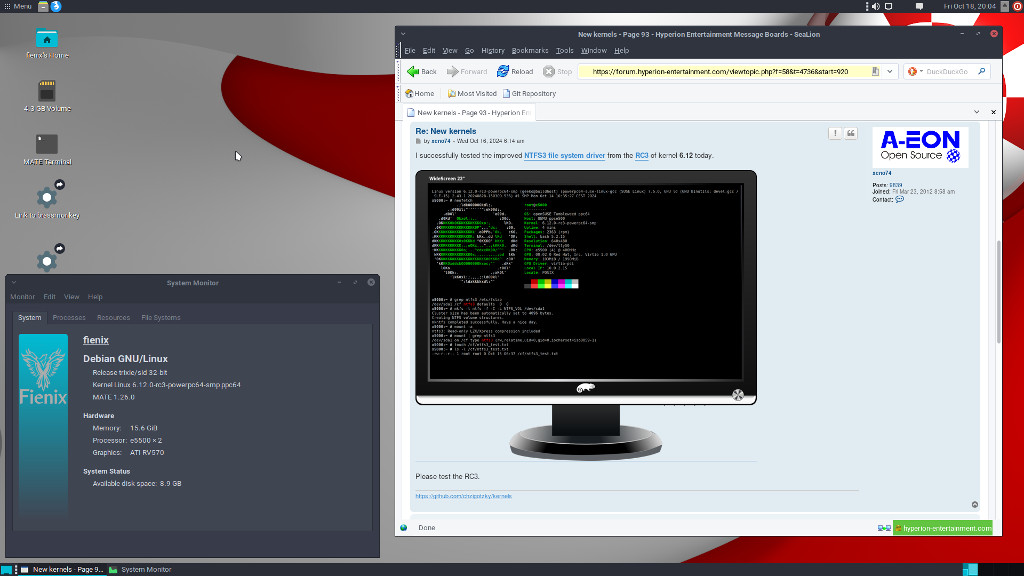The height and width of the screenshot is (576, 1024).
Task: Open the Git Repository bookmark
Action: pos(529,93)
